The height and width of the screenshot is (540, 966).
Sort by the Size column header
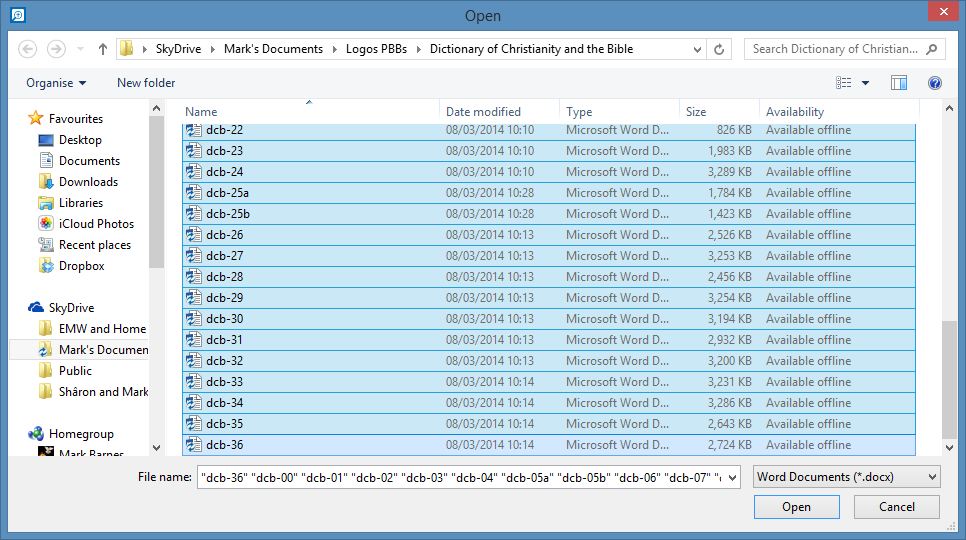tap(720, 111)
